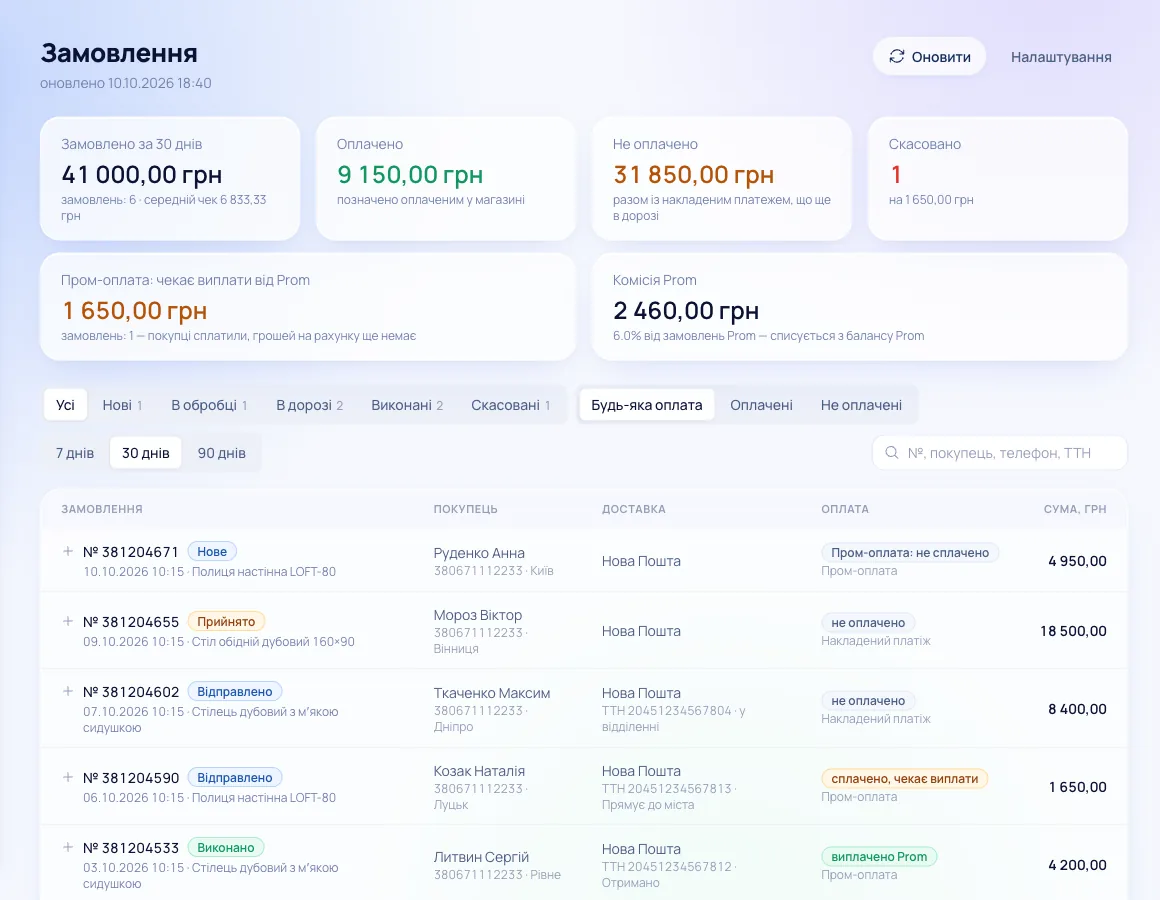Click Відправлено badge on order № 381204590
The image size is (1160, 900).
[235, 777]
